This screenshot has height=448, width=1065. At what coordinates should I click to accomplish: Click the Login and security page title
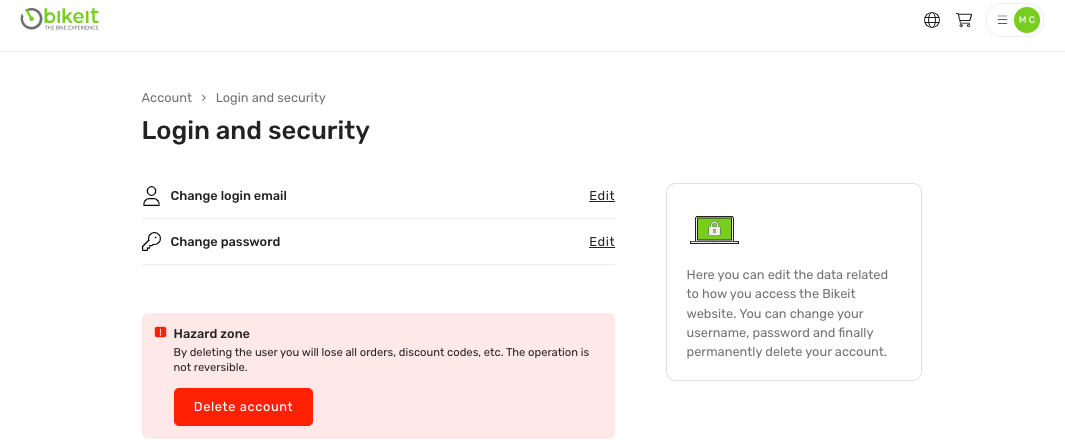[256, 131]
